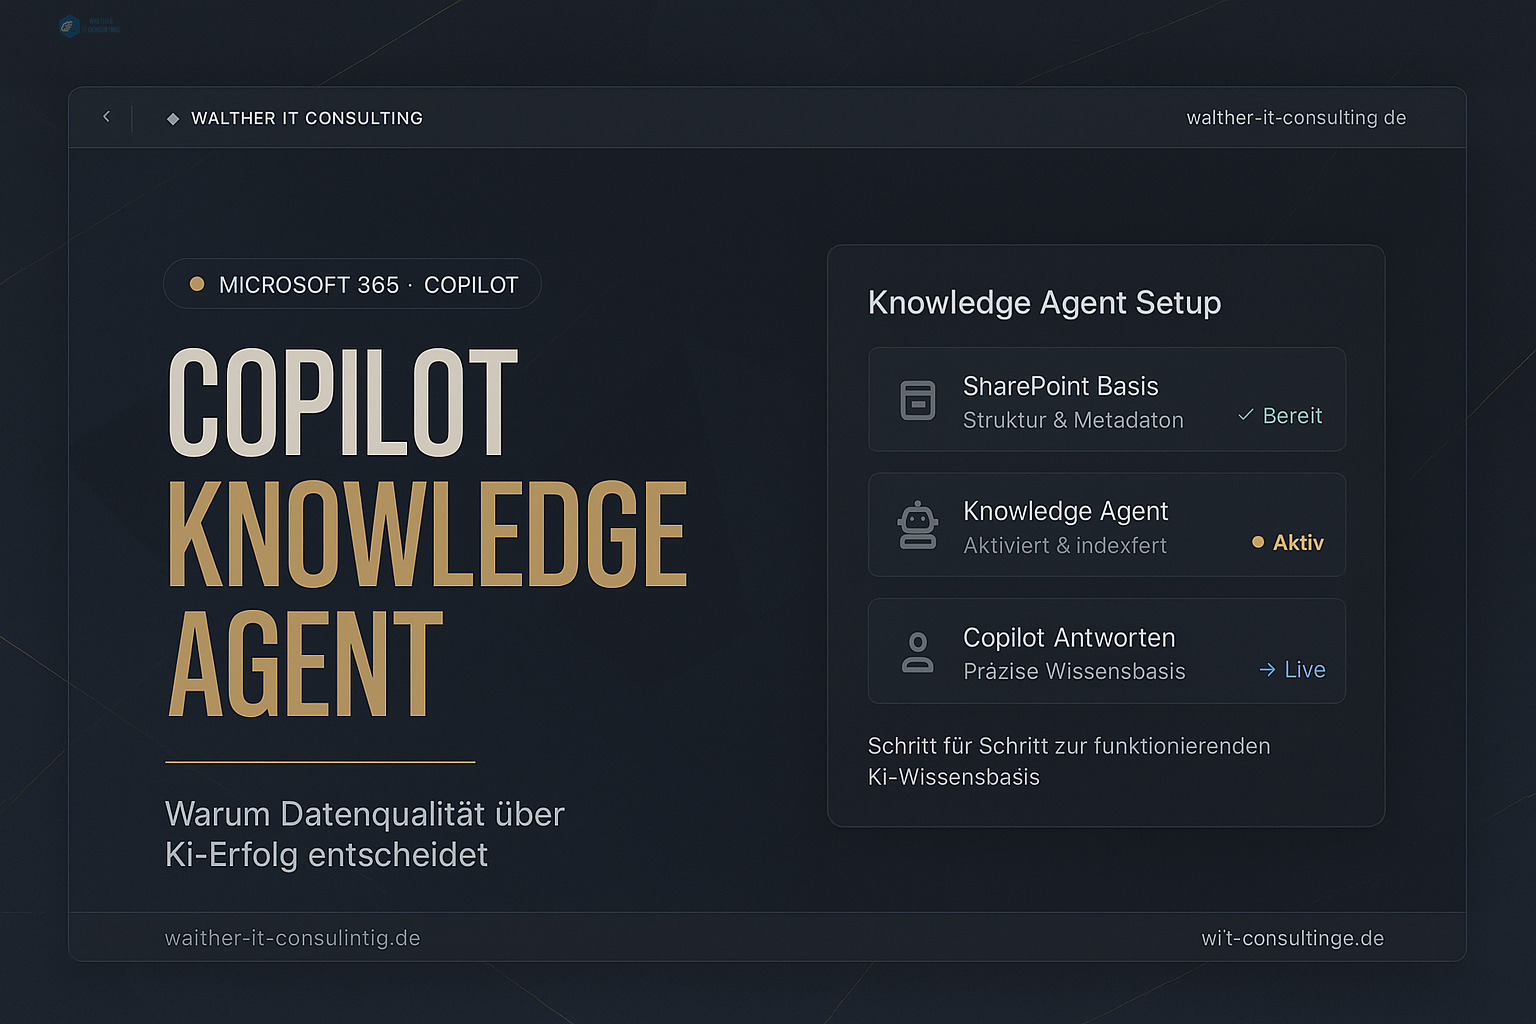Viewport: 1536px width, 1024px height.
Task: Click the arrow next to Live
Action: pos(1267,669)
